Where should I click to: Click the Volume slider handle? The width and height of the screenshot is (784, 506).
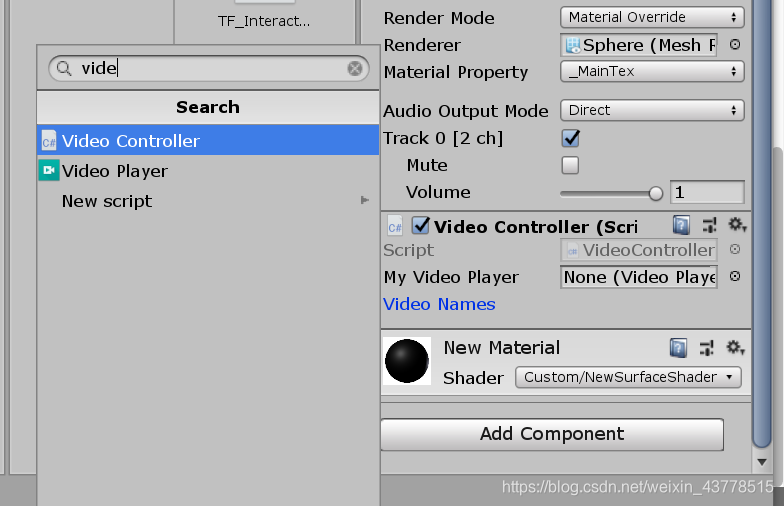point(656,193)
